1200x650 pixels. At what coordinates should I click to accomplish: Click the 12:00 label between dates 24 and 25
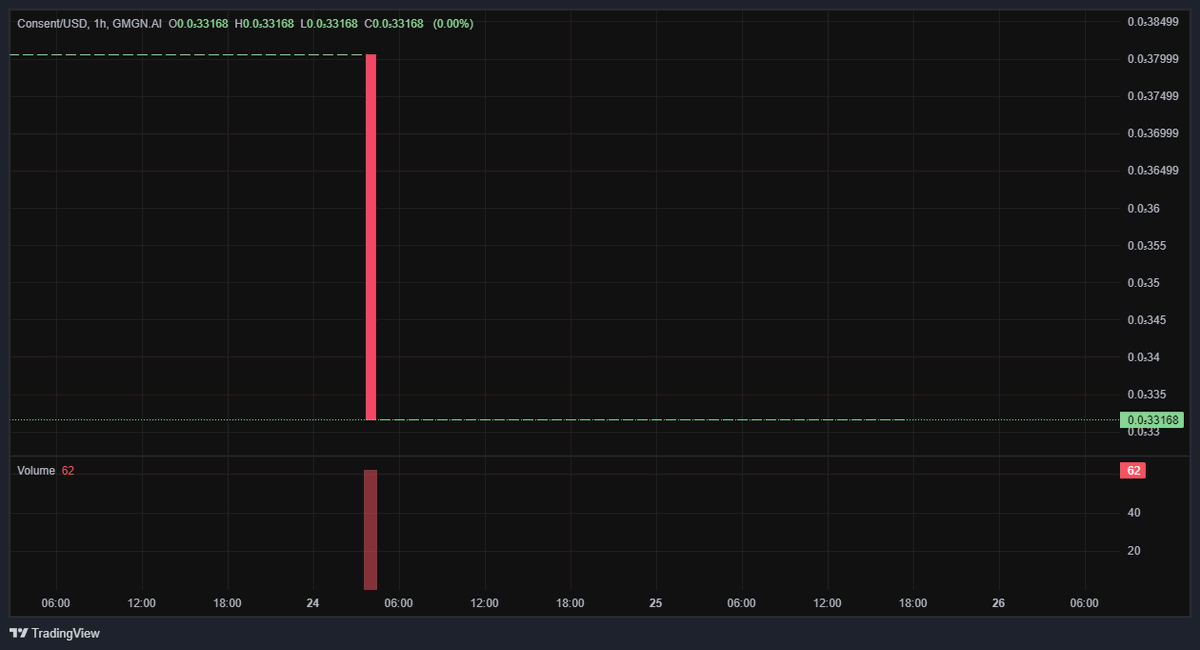484,603
